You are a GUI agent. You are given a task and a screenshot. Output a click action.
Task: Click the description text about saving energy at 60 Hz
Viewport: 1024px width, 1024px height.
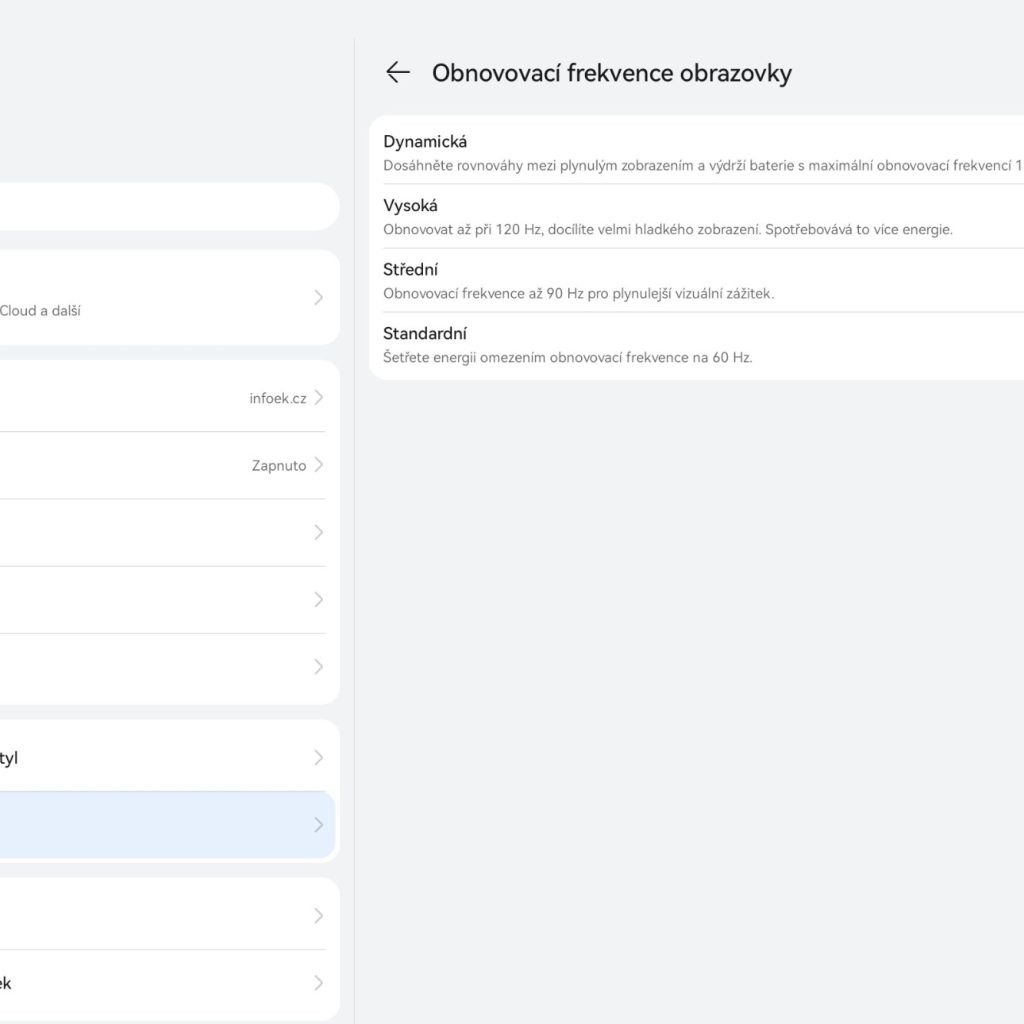[x=567, y=357]
